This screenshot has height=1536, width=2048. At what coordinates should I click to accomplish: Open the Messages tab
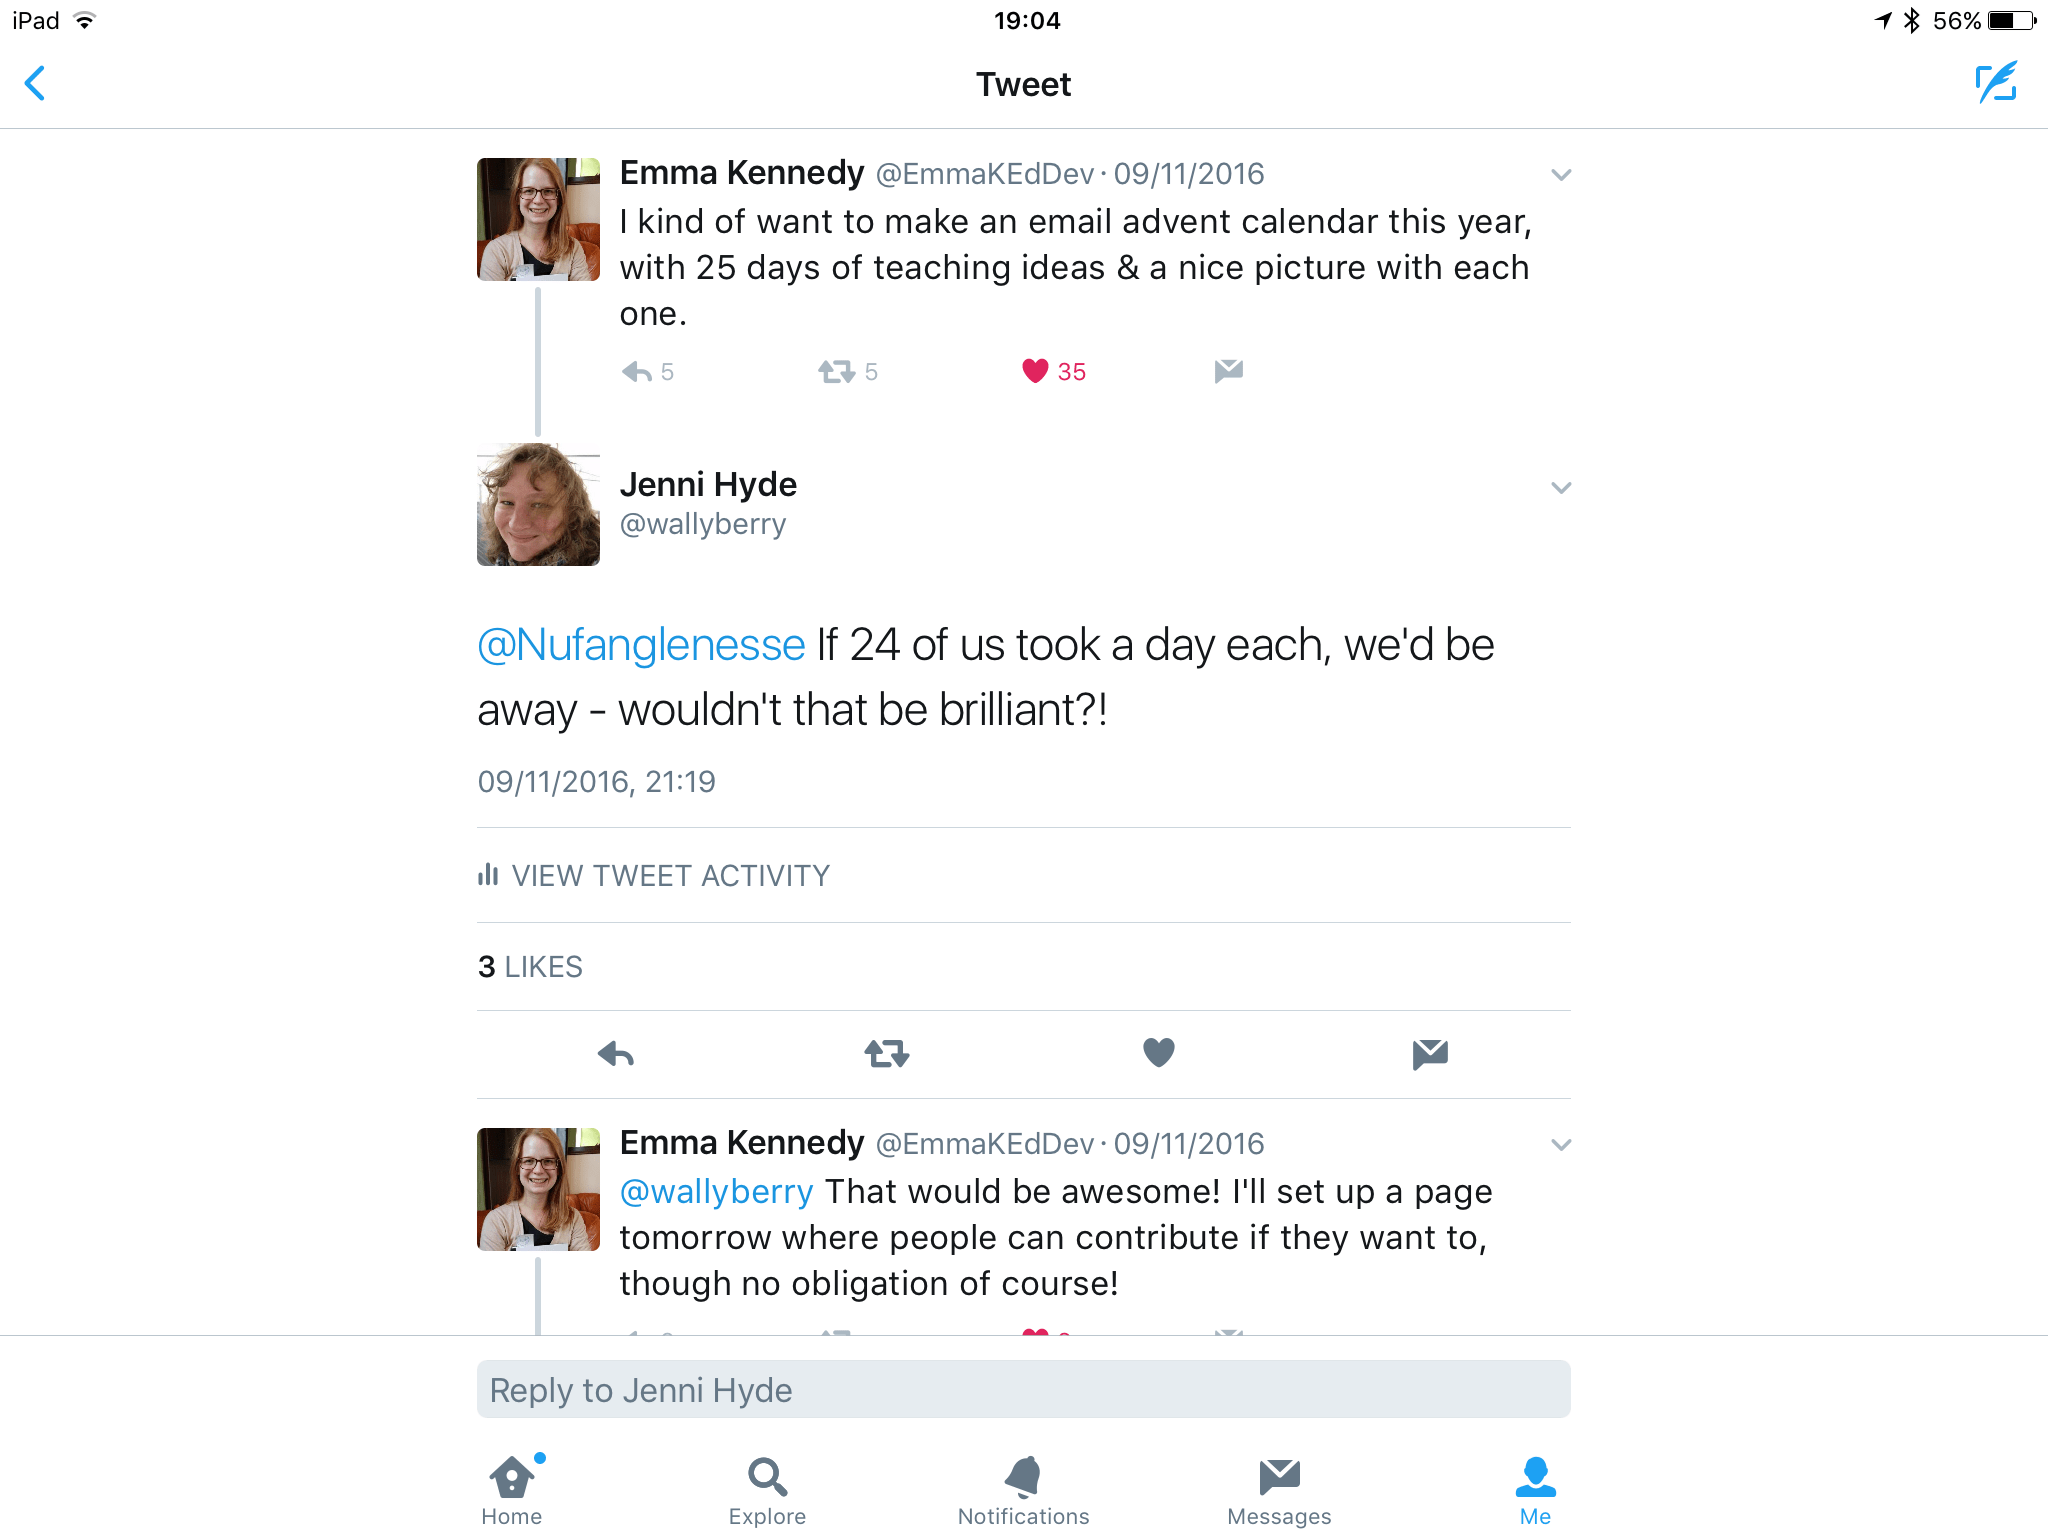pos(1279,1491)
